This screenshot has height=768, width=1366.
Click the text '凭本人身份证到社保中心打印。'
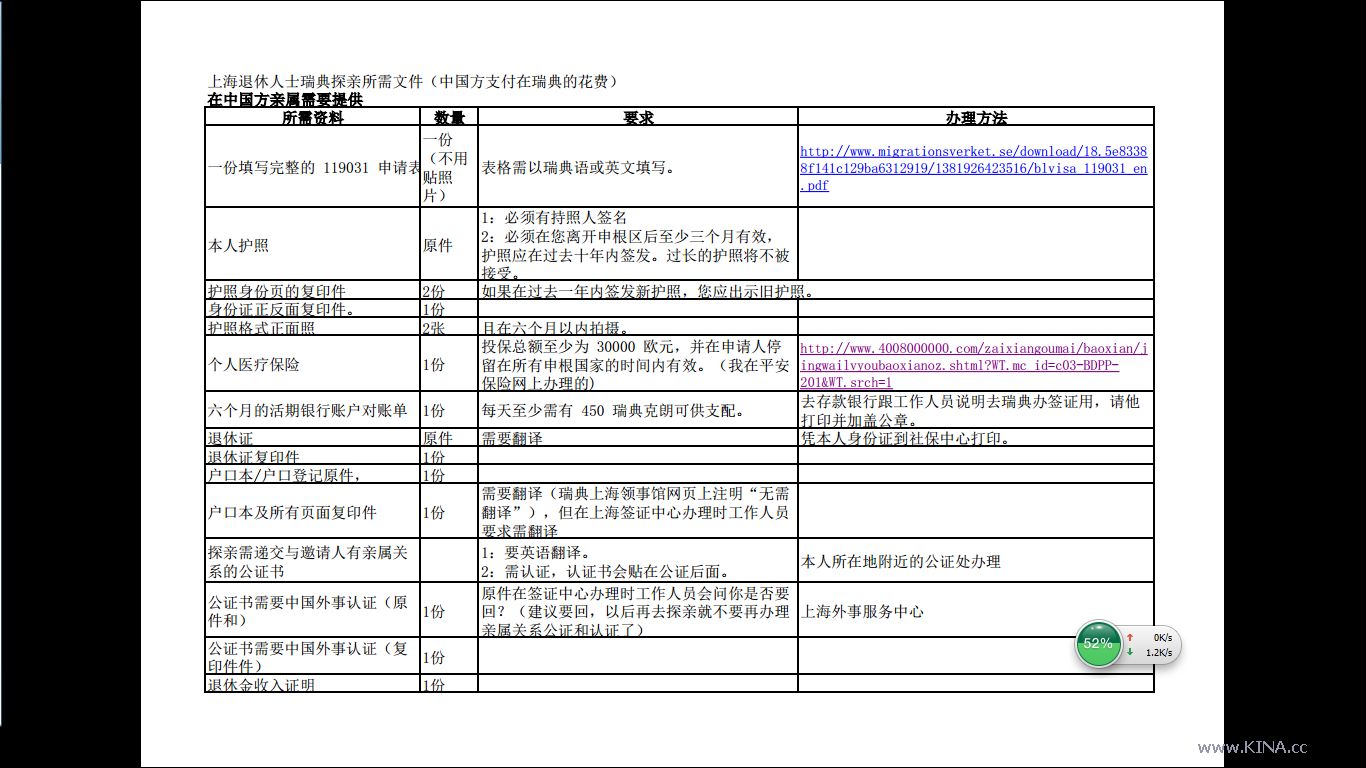coord(907,438)
